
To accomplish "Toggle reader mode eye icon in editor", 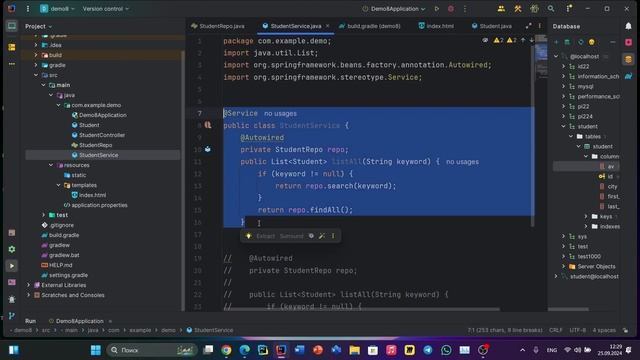I will click(485, 40).
